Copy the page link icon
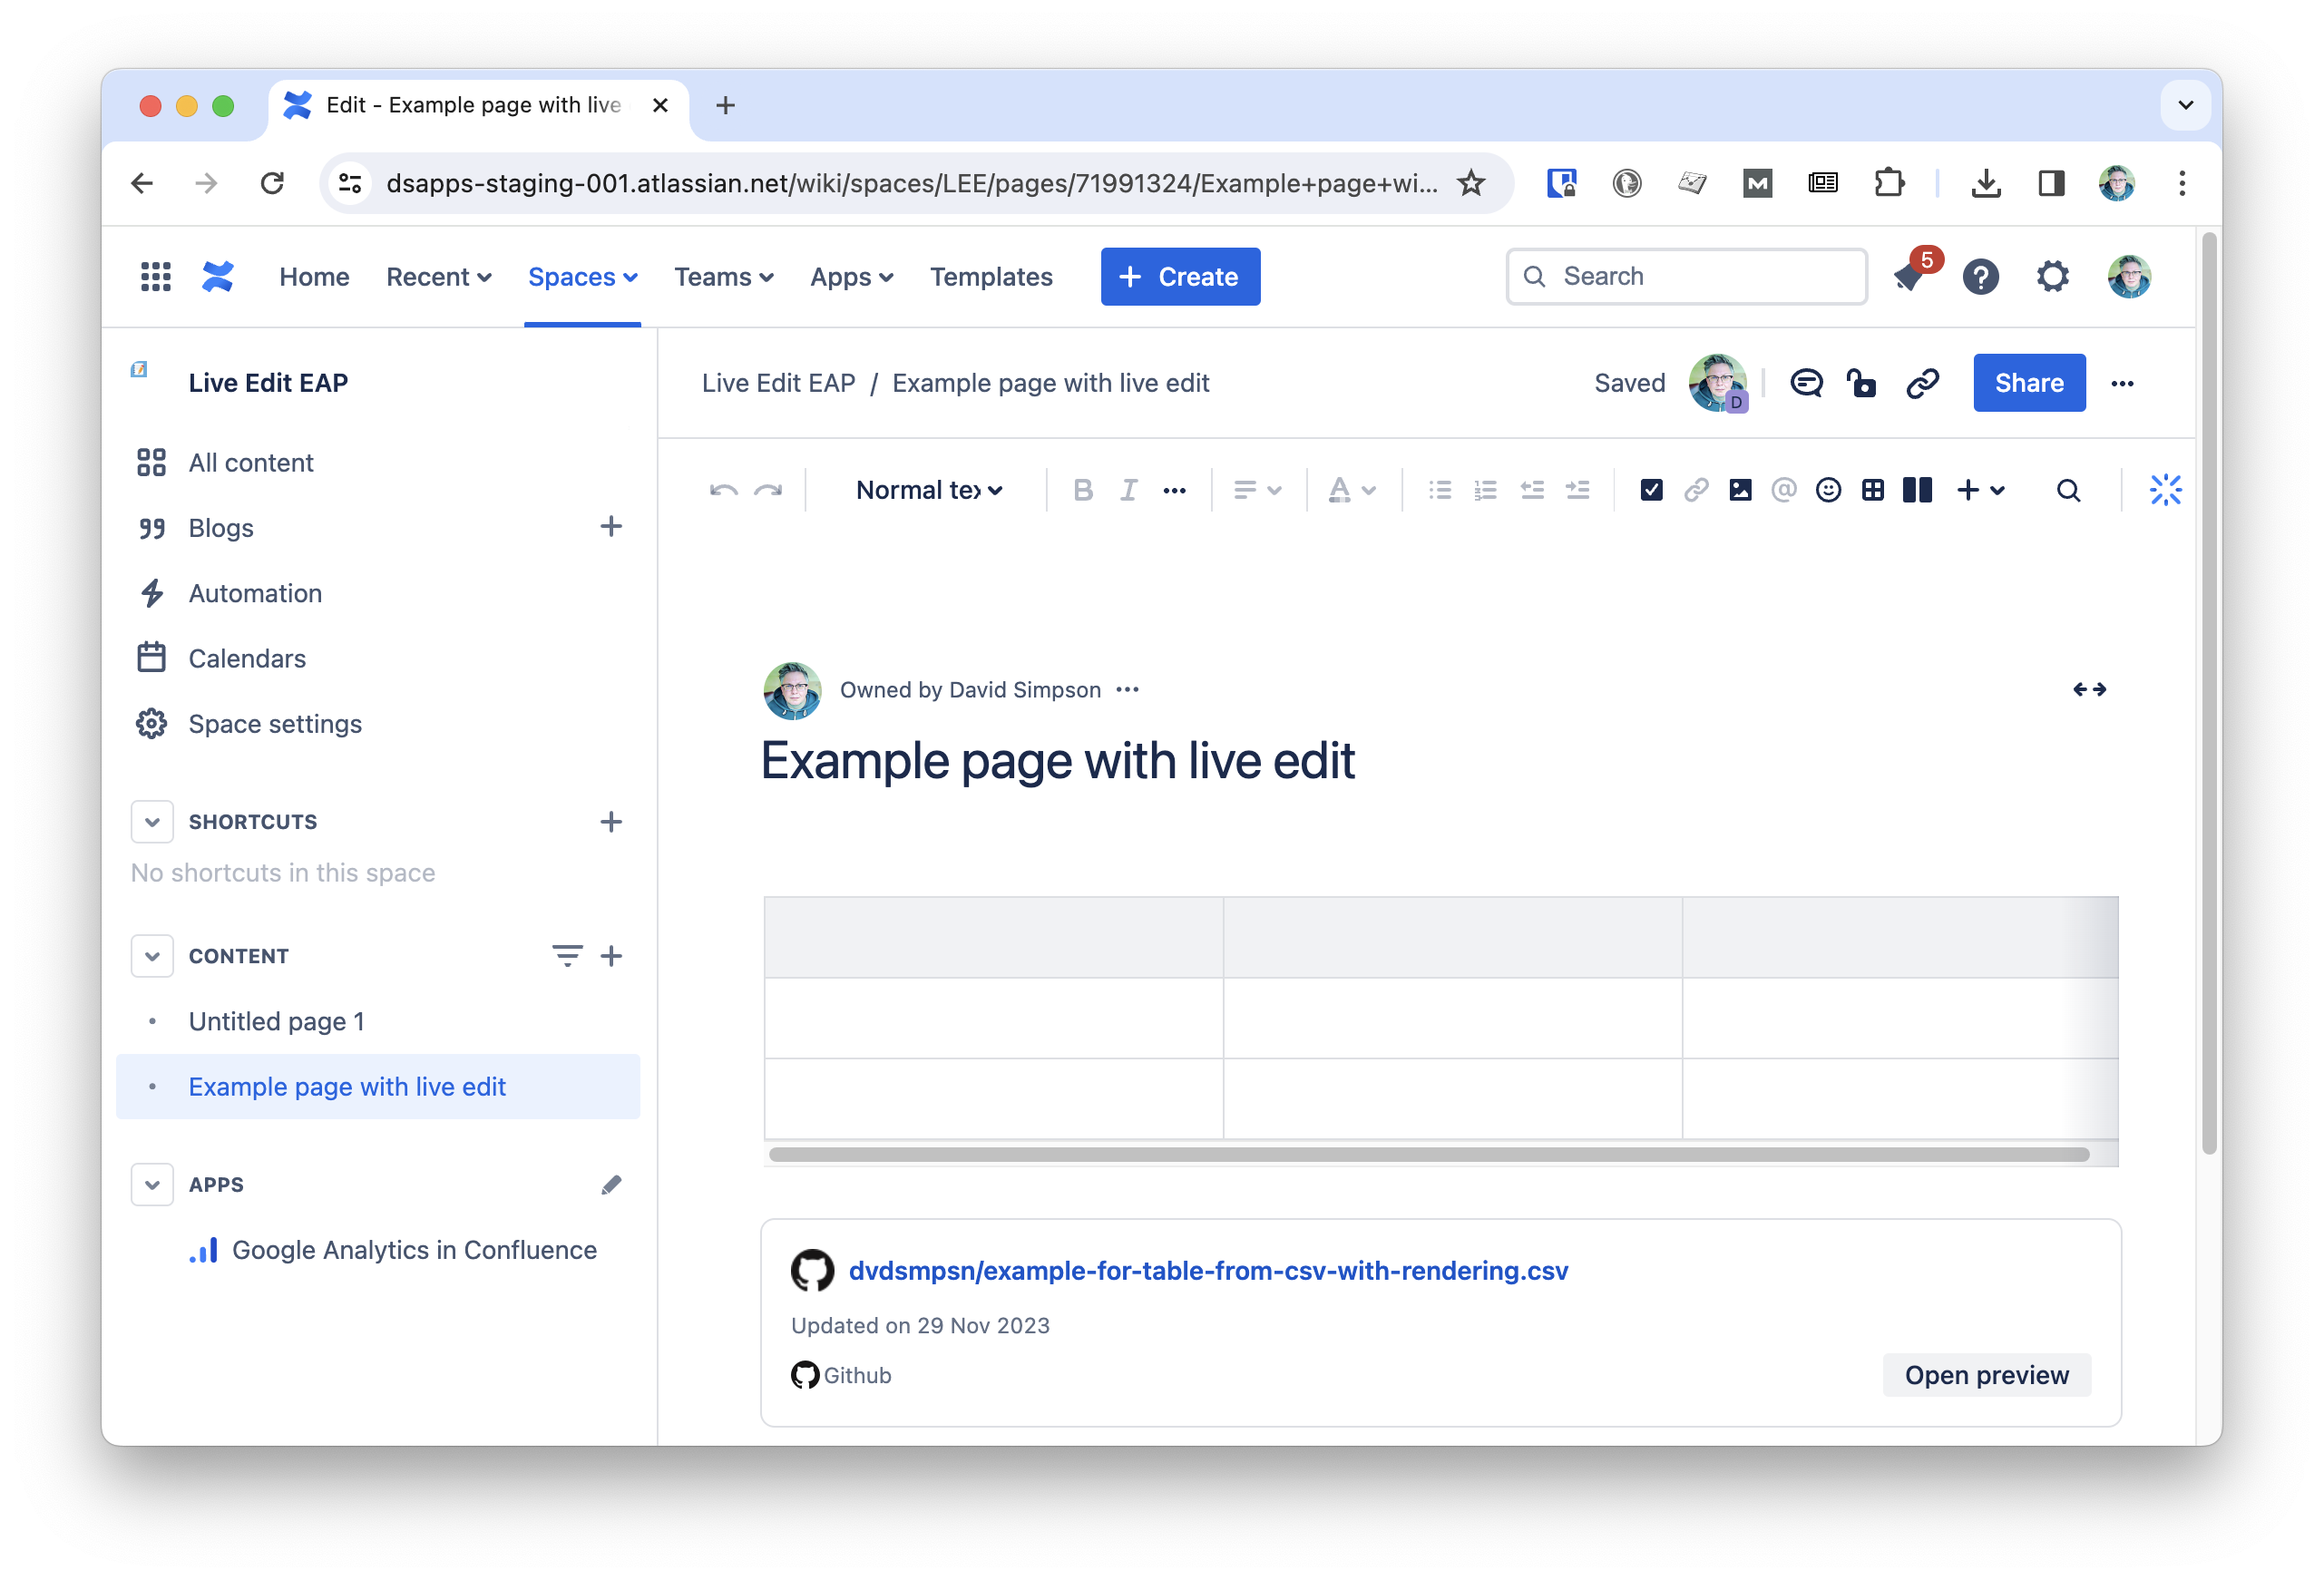The image size is (2324, 1580). [x=1922, y=383]
